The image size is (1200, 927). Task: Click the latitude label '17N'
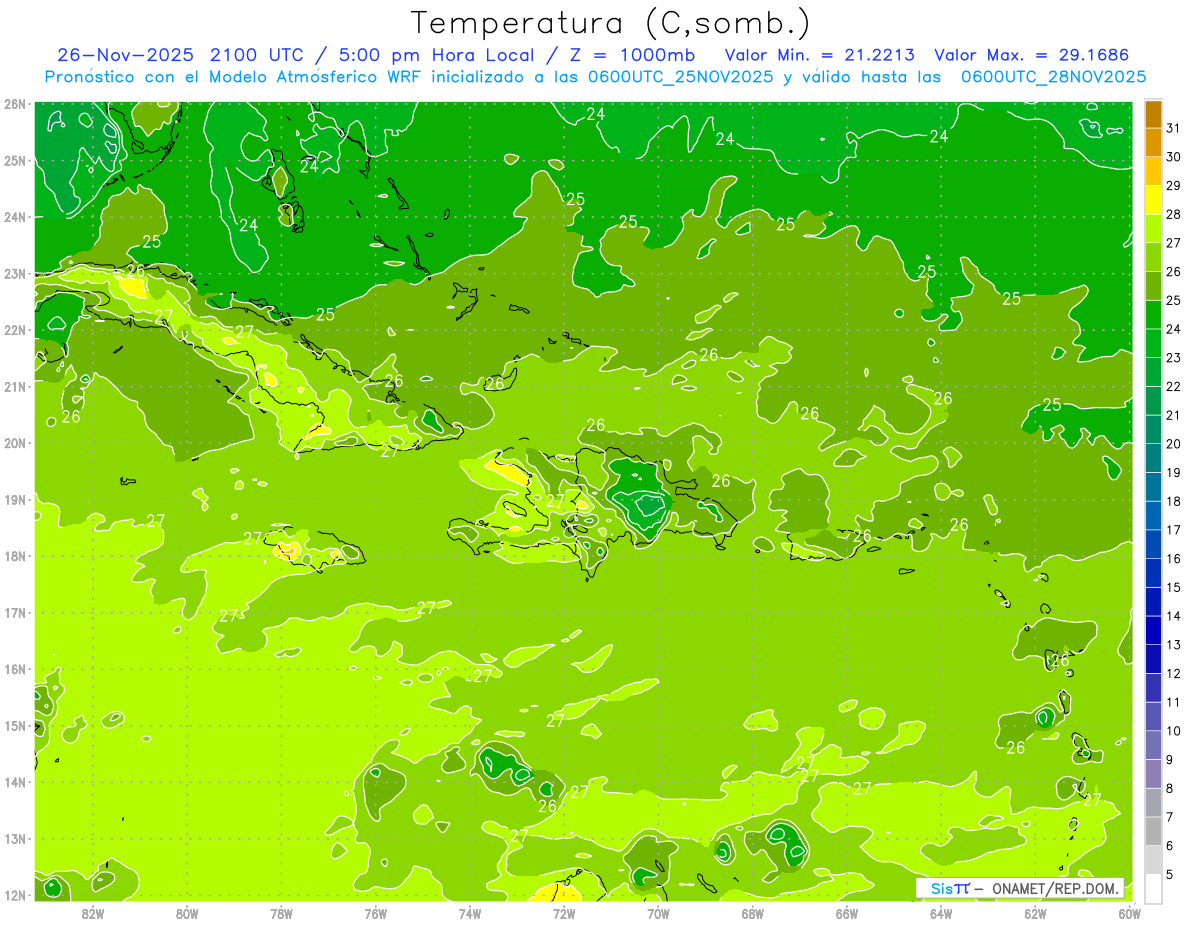tap(15, 612)
